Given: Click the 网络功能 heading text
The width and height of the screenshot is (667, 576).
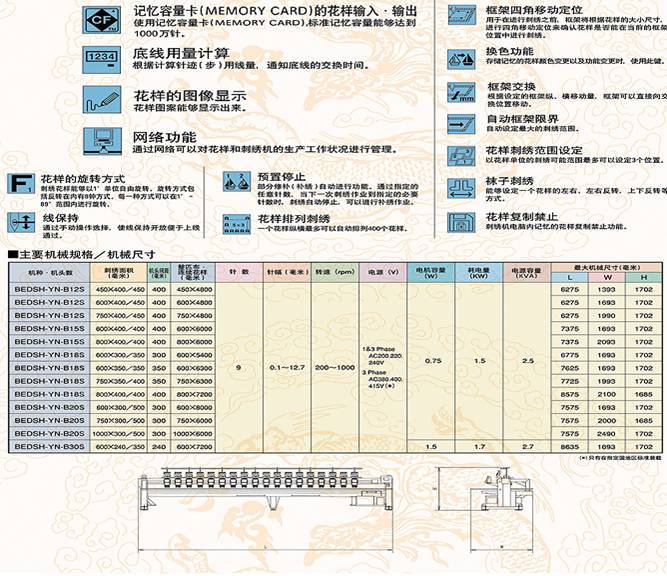Looking at the screenshot, I should pyautogui.click(x=164, y=137).
